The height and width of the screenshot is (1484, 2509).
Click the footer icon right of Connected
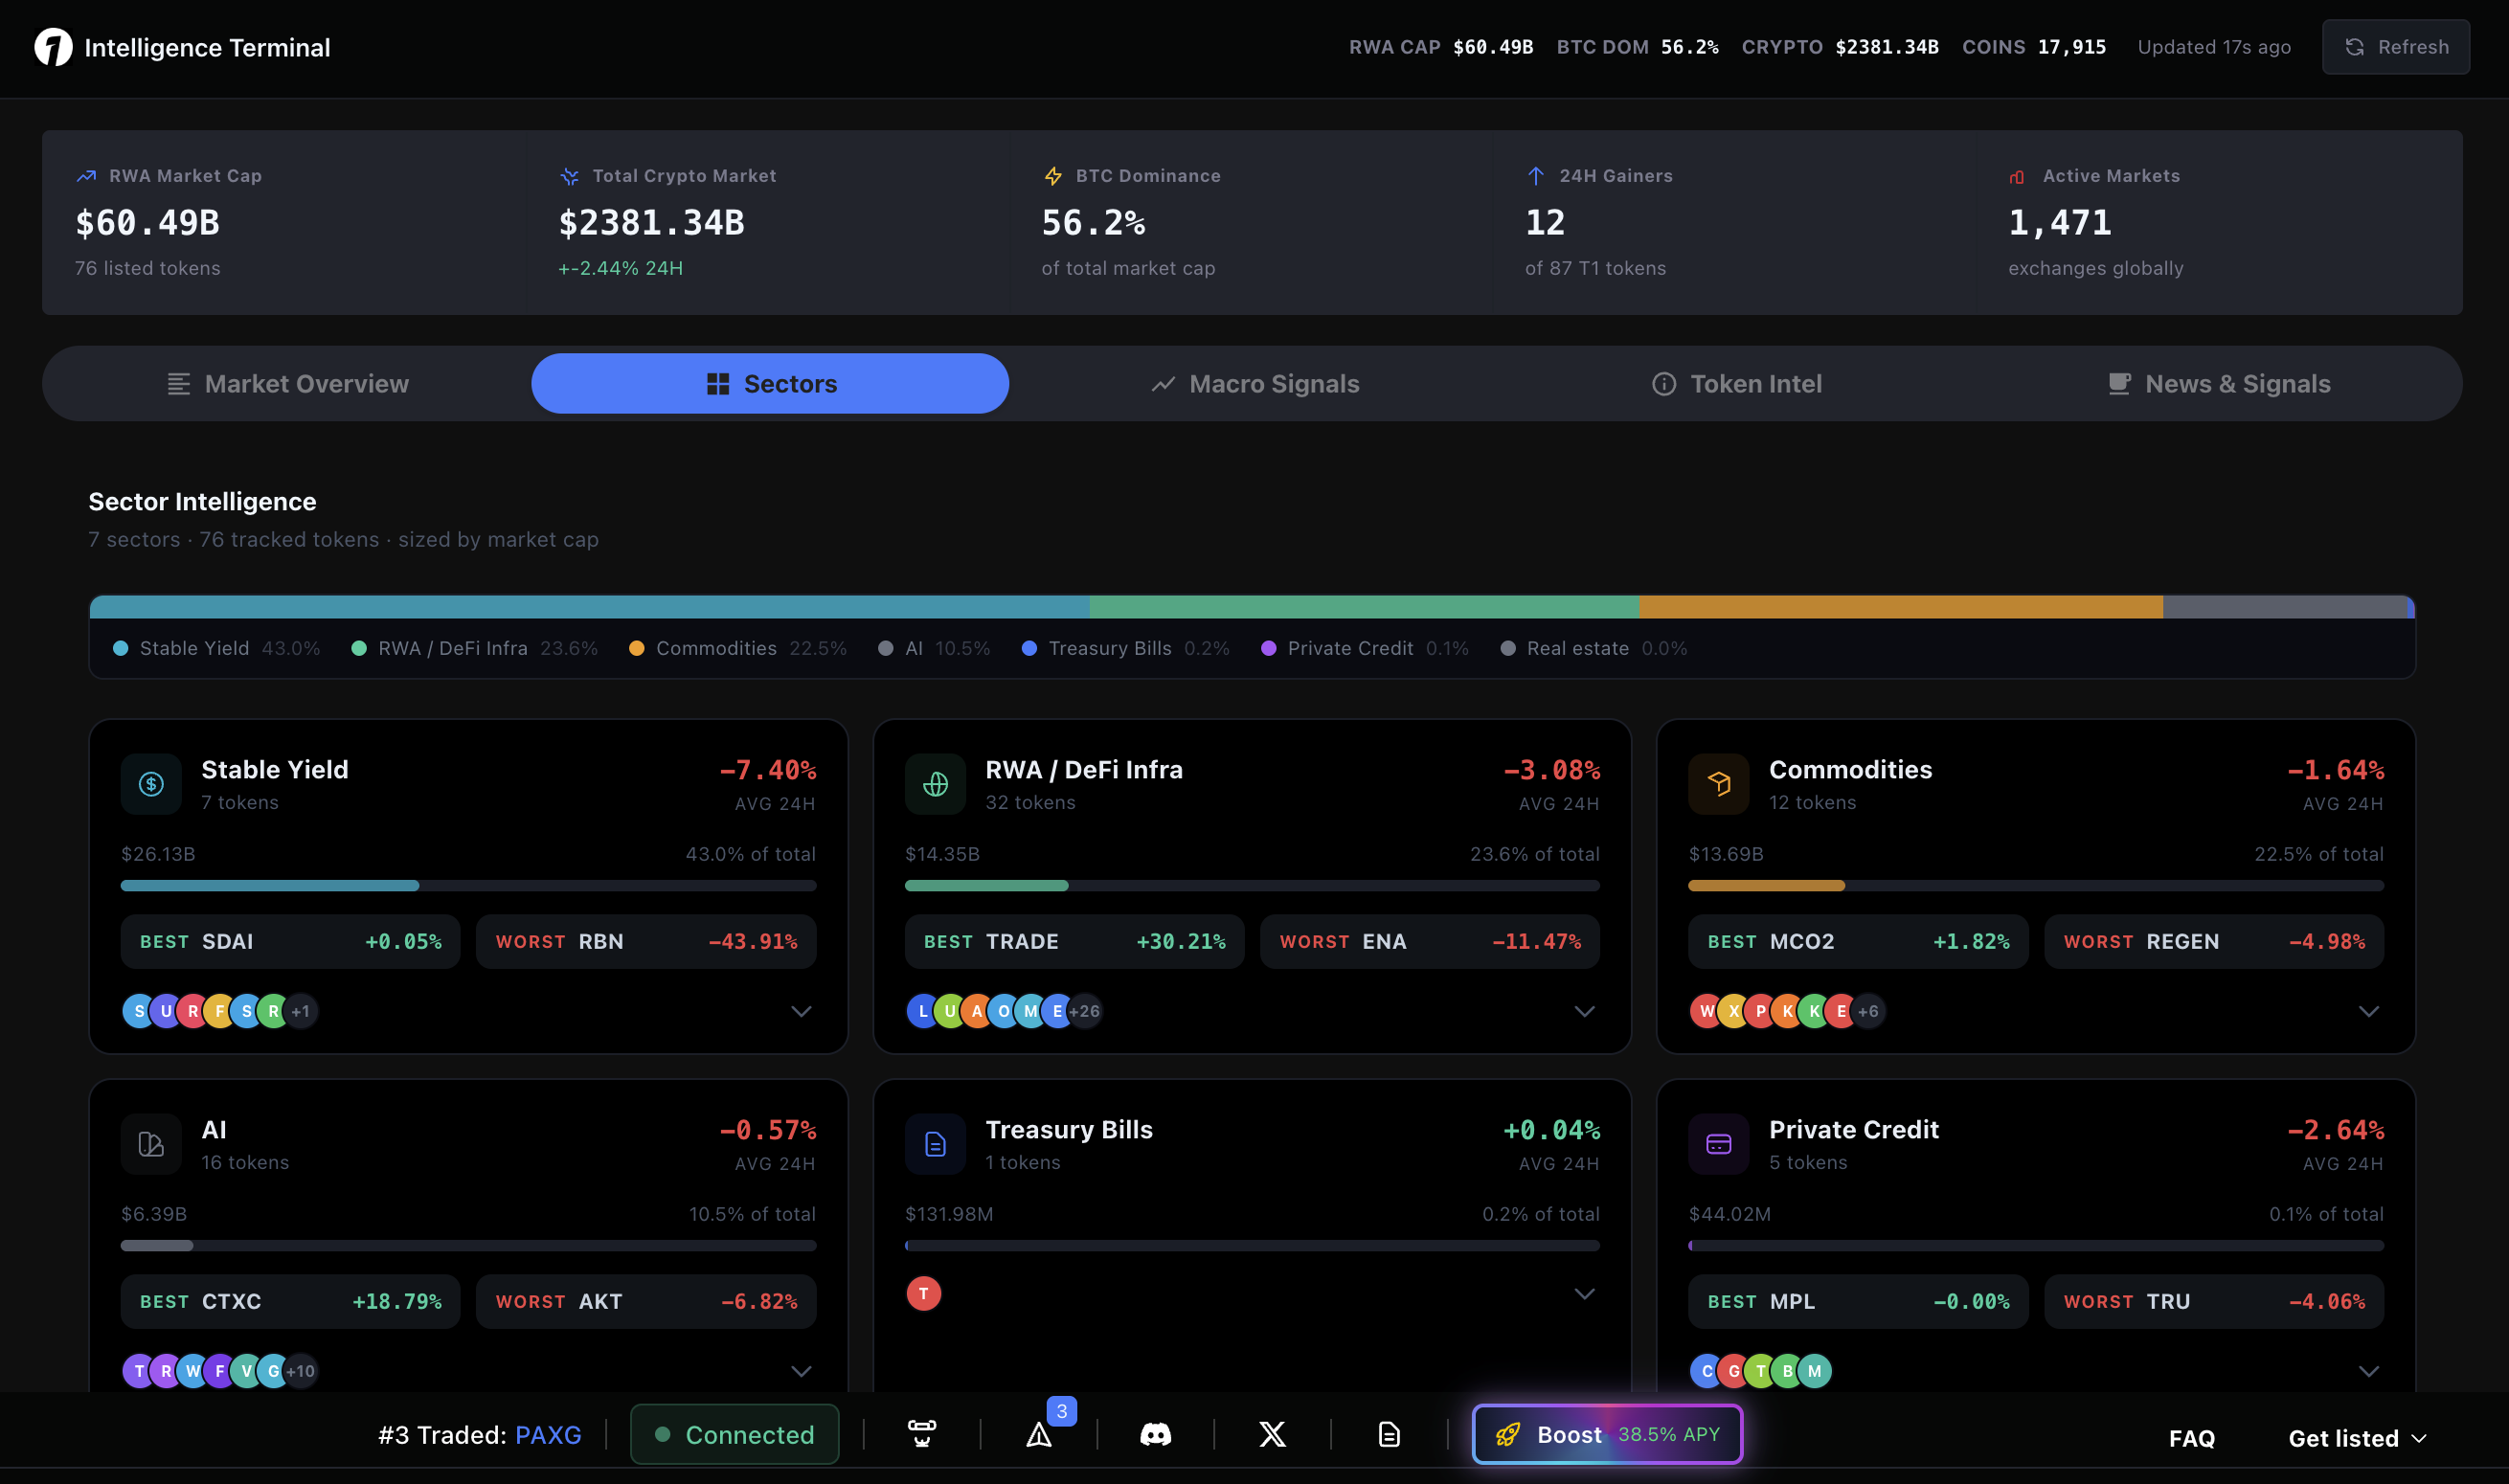point(922,1435)
